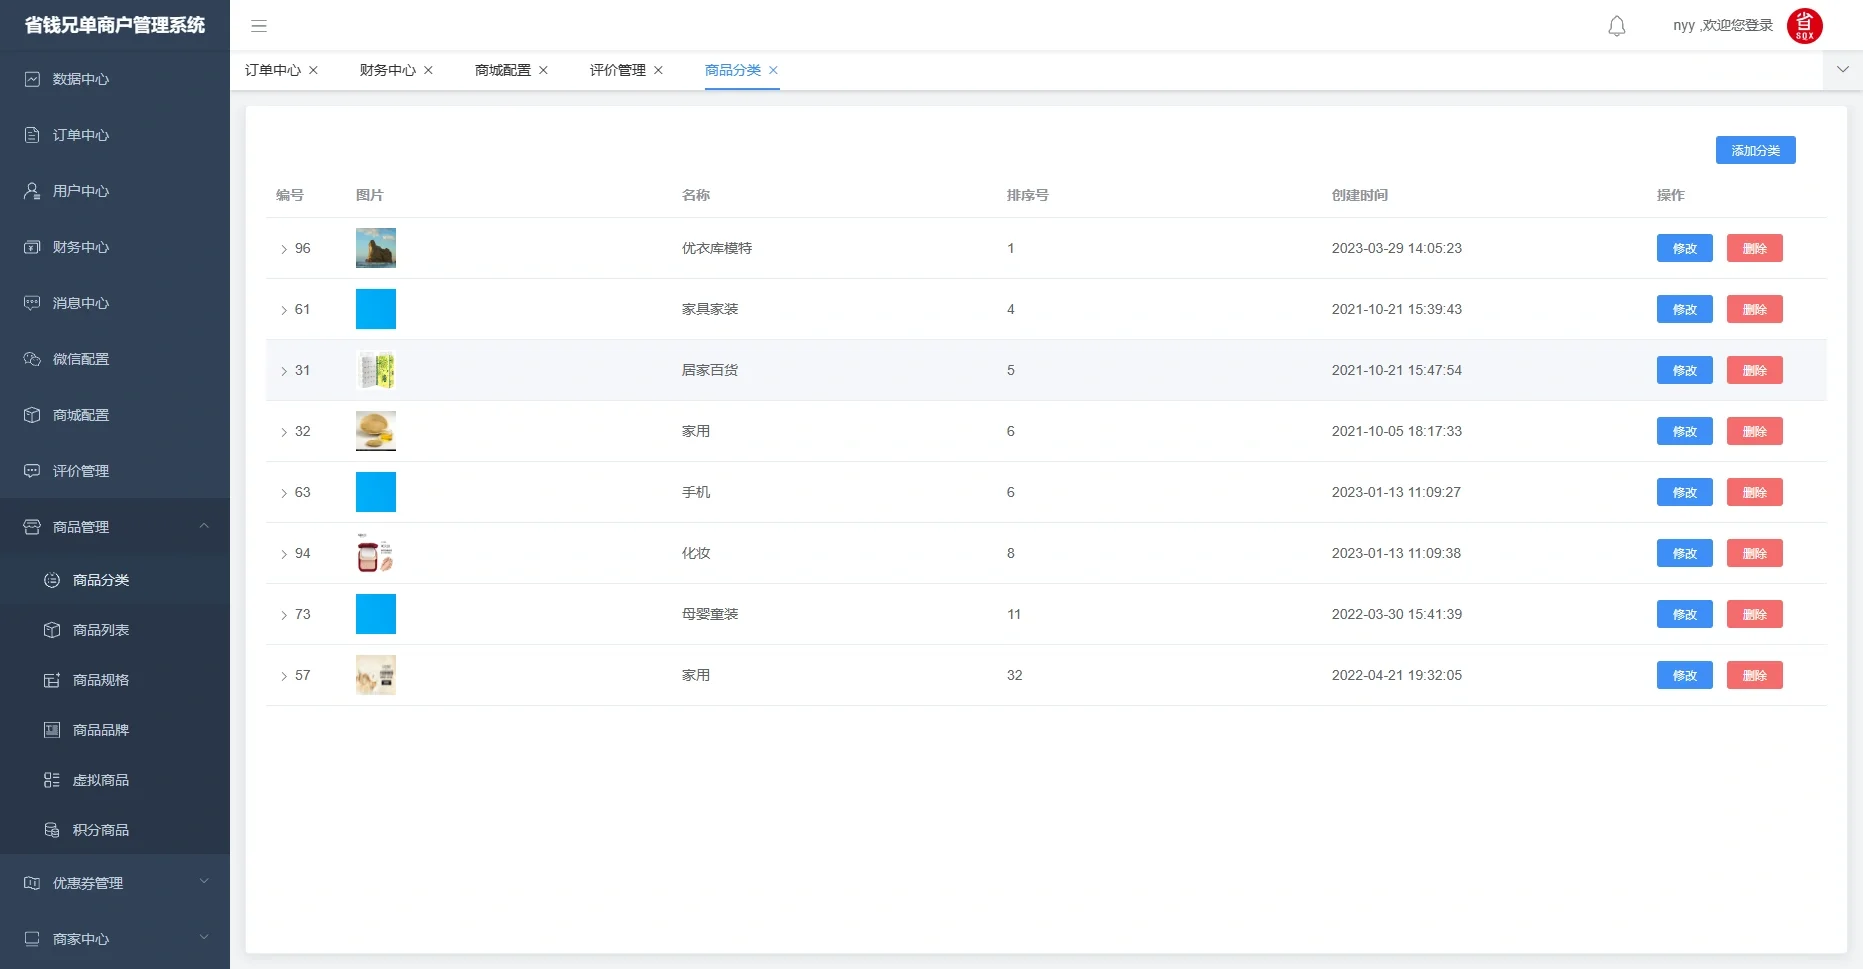Viewport: 1863px width, 969px height.
Task: Click the notification bell icon
Action: coord(1616,26)
